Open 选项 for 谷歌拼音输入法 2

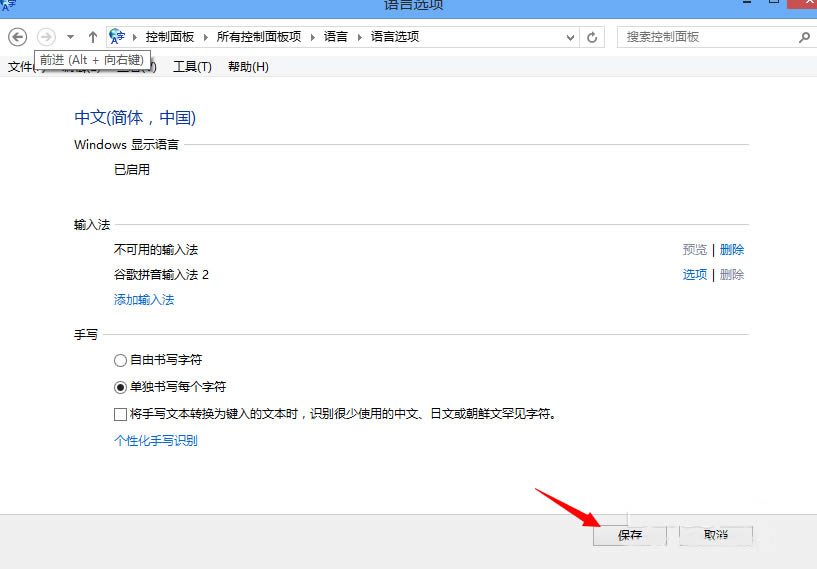click(695, 275)
